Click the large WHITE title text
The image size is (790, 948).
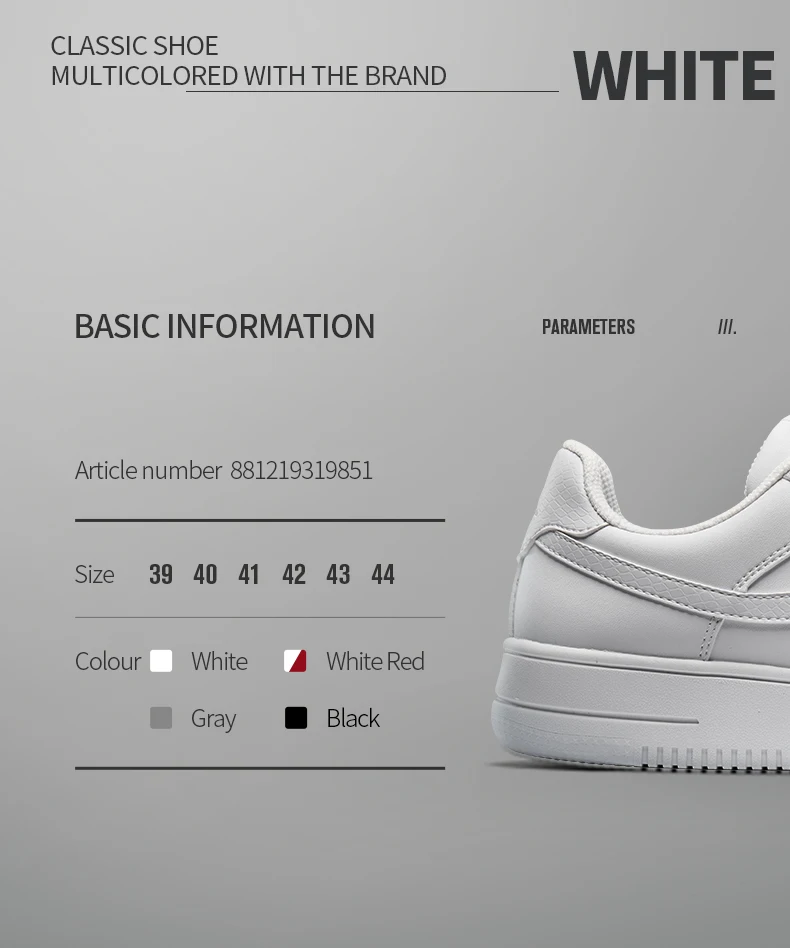click(674, 76)
